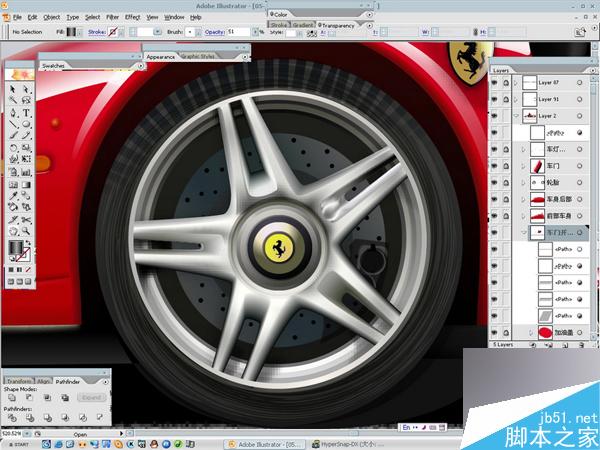Viewport: 600px width, 450px height.
Task: Select the Slice tool
Action: coord(13,220)
